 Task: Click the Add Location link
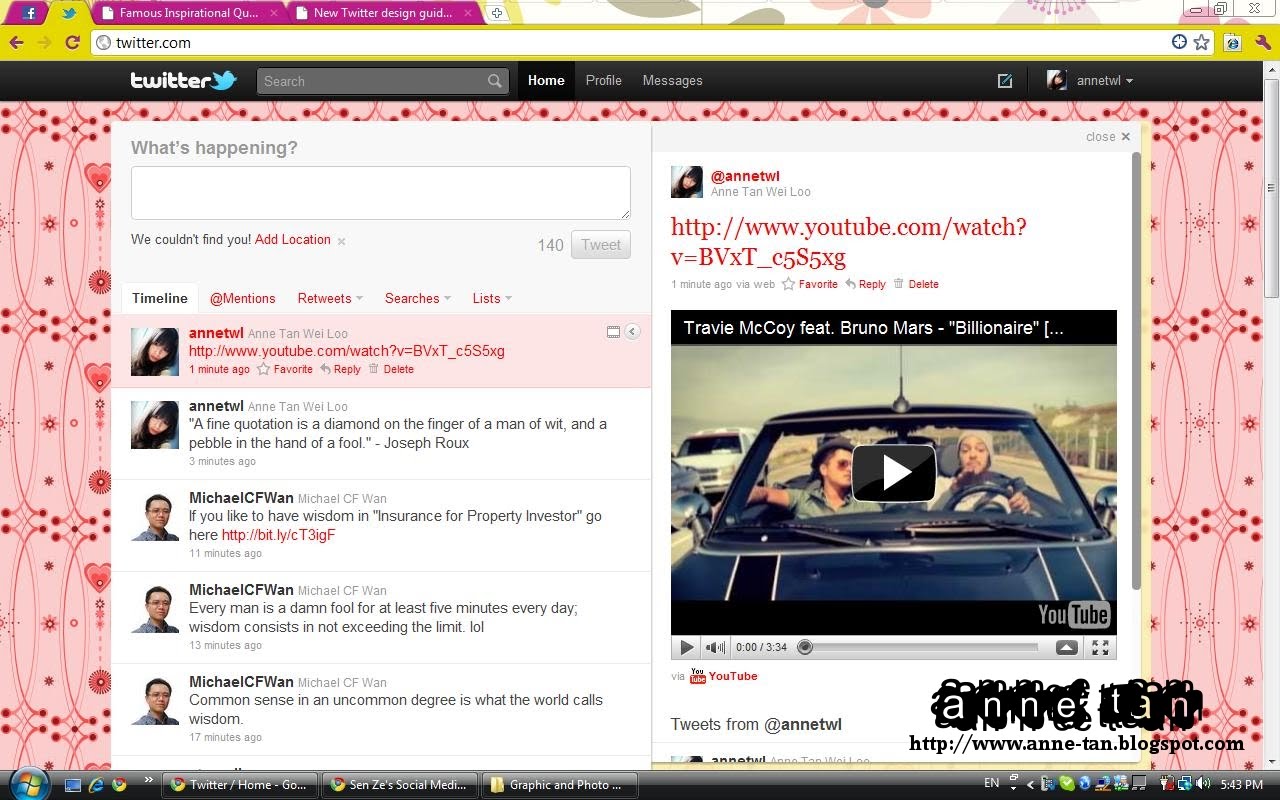click(x=292, y=240)
